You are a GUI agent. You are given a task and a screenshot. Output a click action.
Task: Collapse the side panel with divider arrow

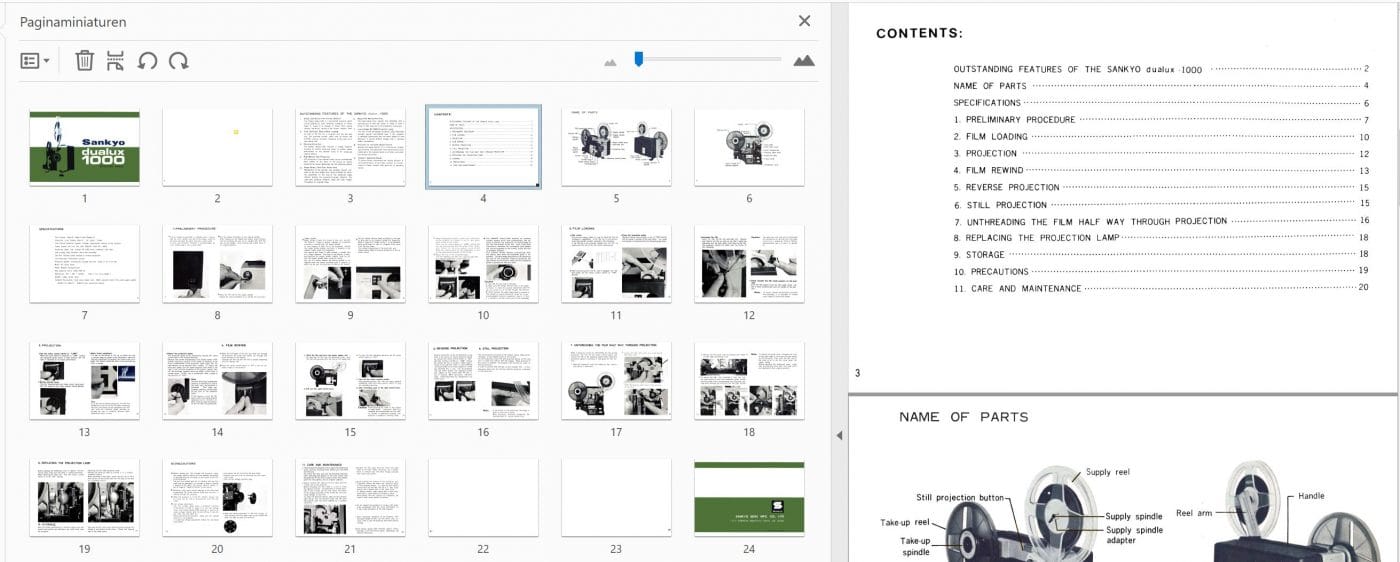839,435
